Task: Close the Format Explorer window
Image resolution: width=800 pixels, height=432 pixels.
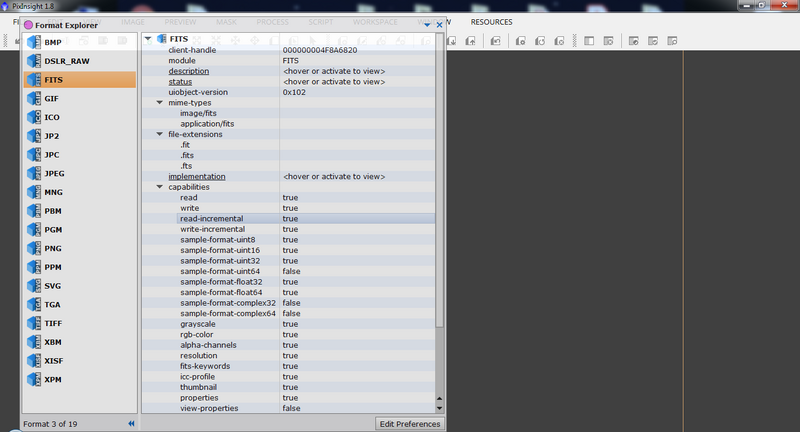Action: coord(439,25)
